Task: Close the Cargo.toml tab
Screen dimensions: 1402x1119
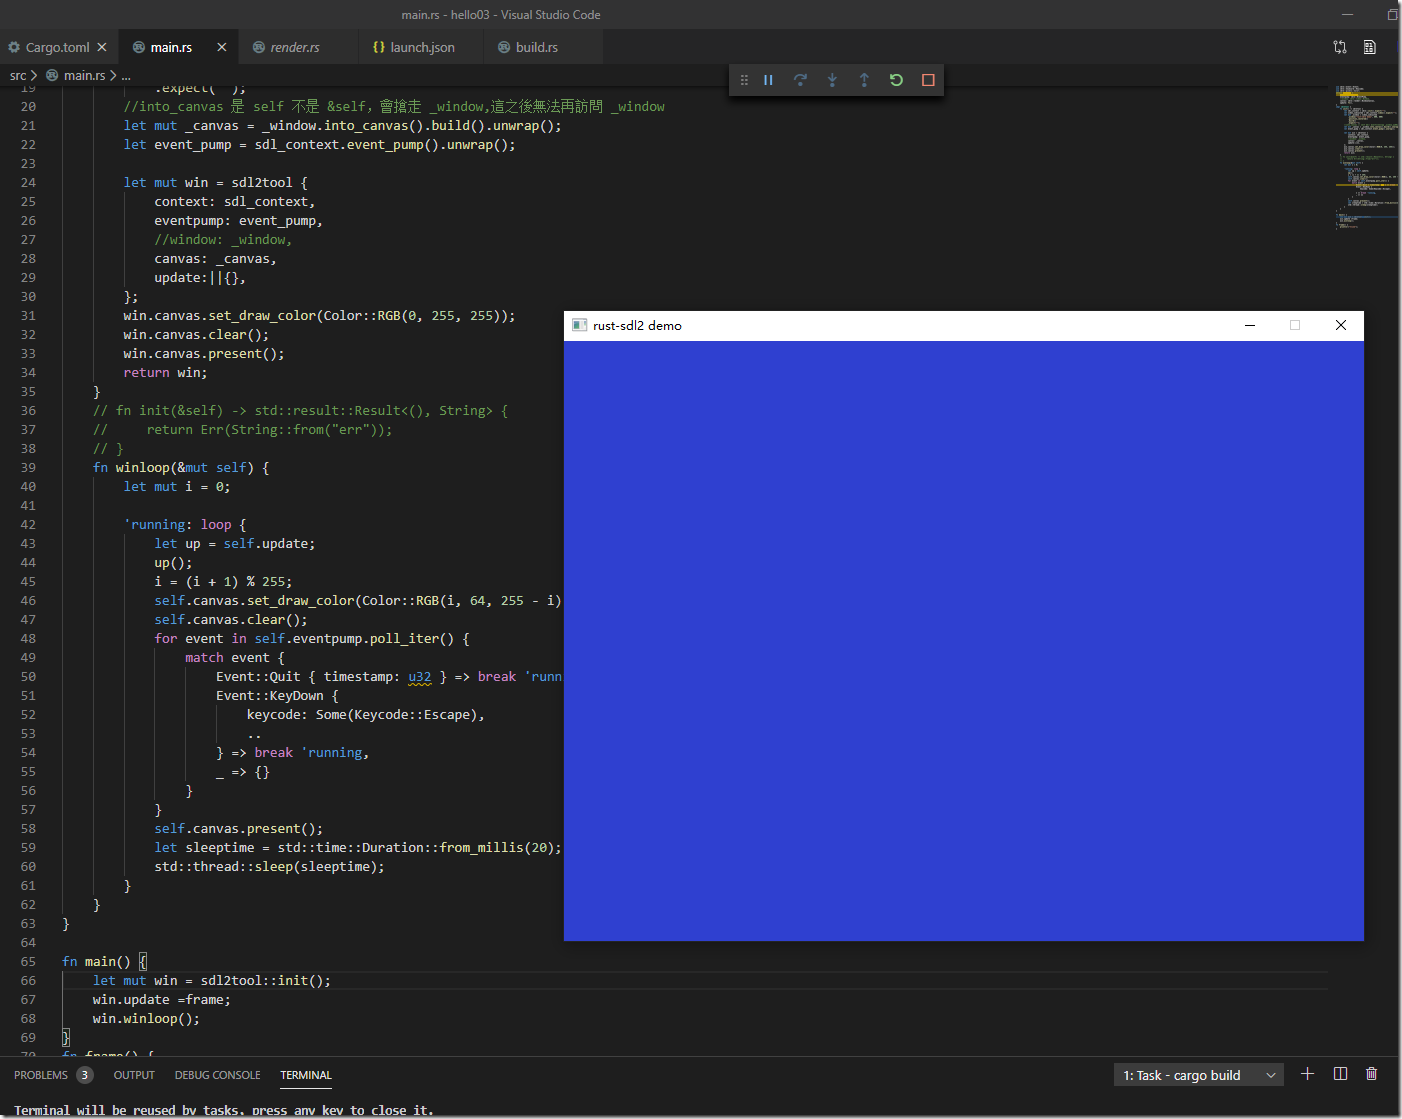Action: pyautogui.click(x=102, y=47)
